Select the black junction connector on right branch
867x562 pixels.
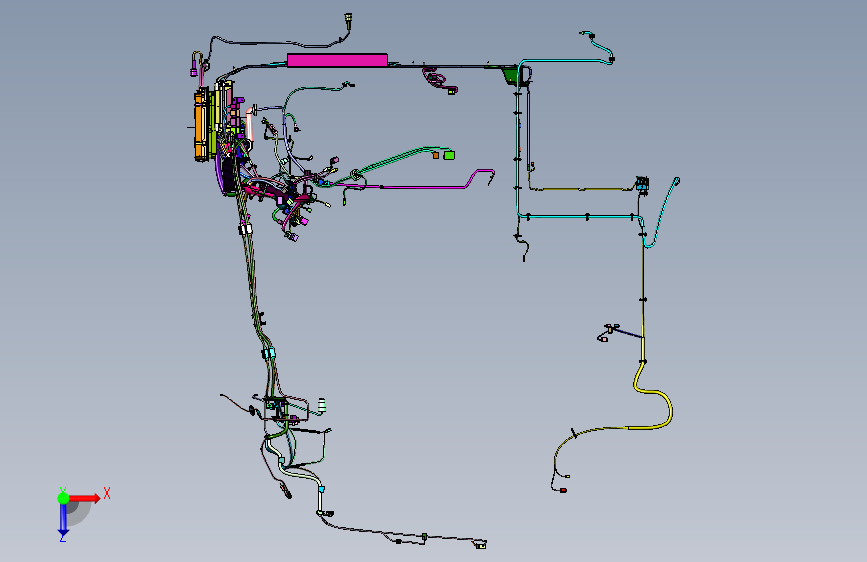pyautogui.click(x=642, y=183)
